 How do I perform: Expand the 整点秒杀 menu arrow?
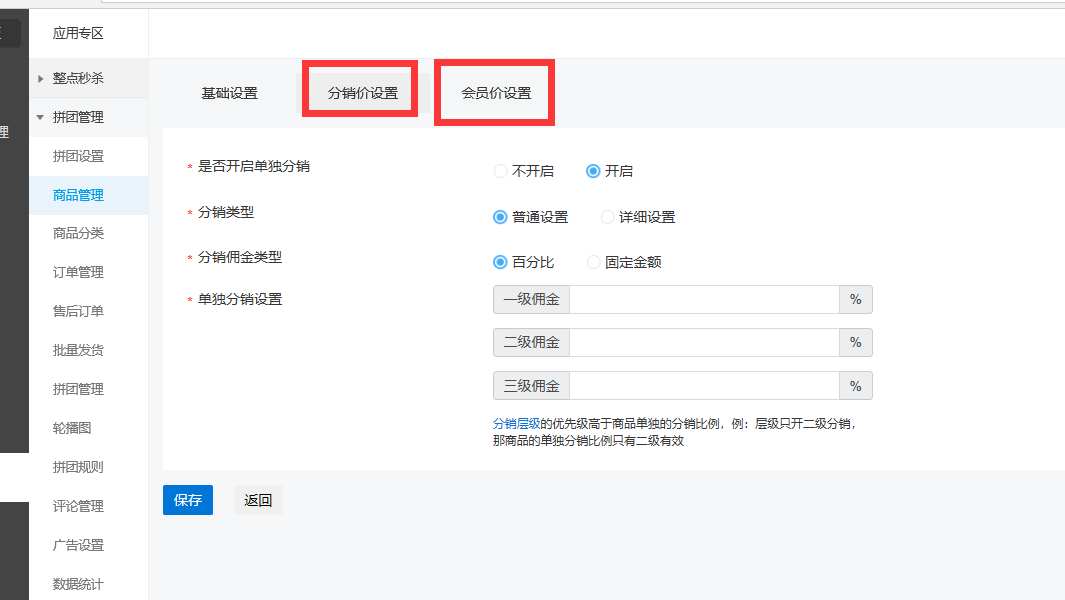[x=40, y=78]
